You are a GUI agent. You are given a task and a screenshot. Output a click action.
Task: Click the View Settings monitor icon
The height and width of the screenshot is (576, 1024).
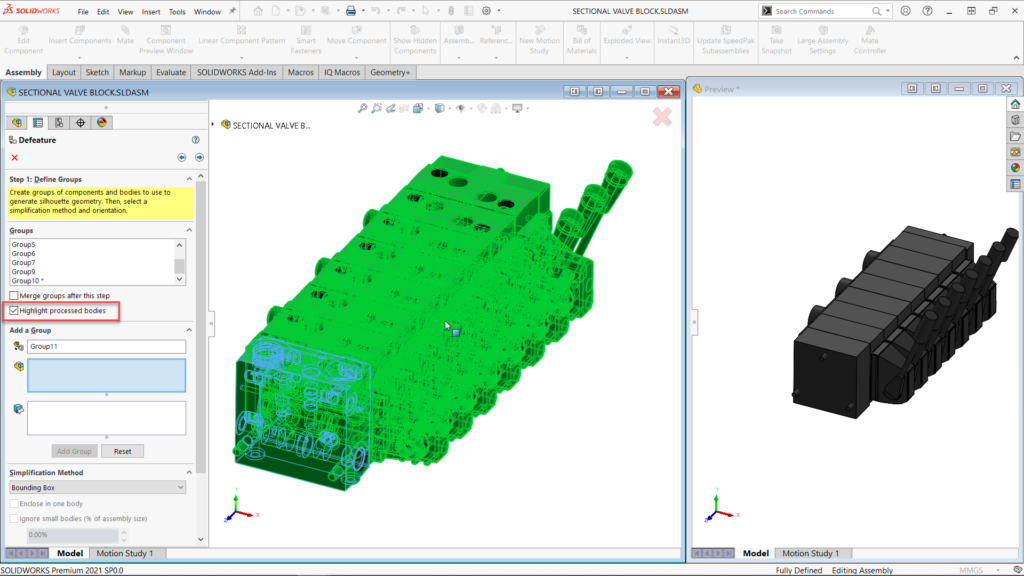(517, 108)
